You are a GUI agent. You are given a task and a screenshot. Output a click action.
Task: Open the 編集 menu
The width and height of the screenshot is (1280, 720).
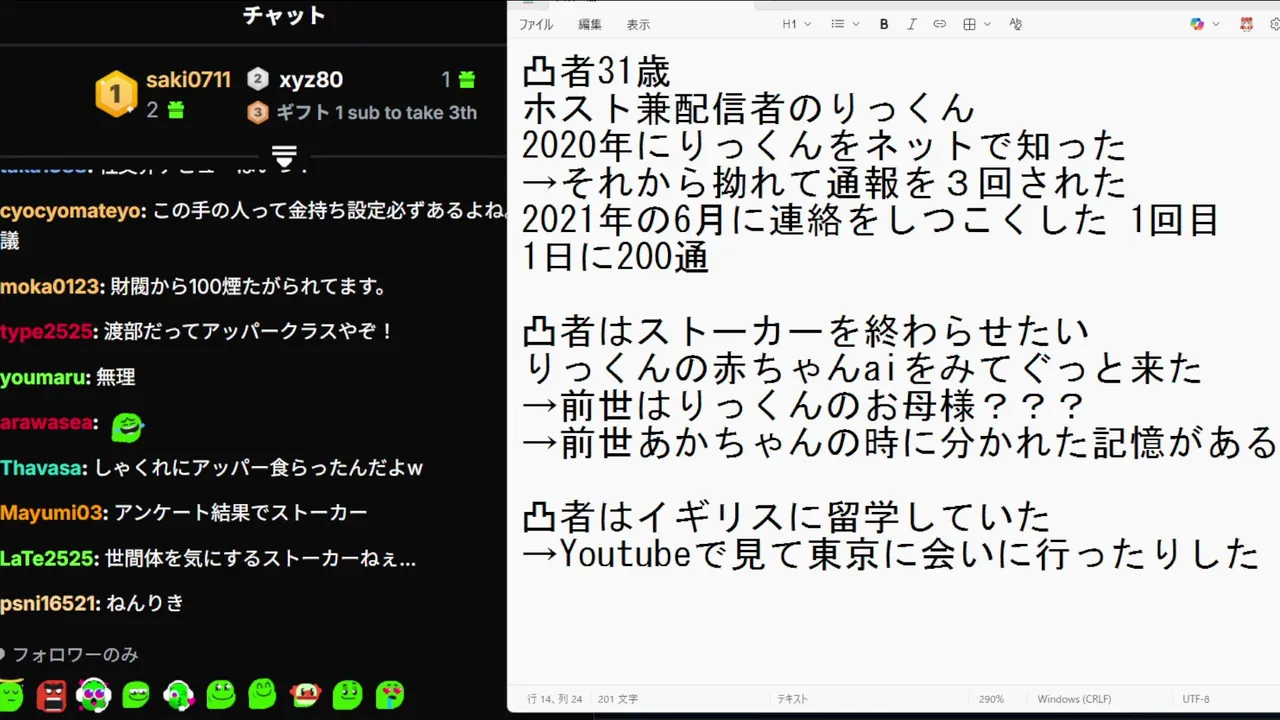pos(590,25)
